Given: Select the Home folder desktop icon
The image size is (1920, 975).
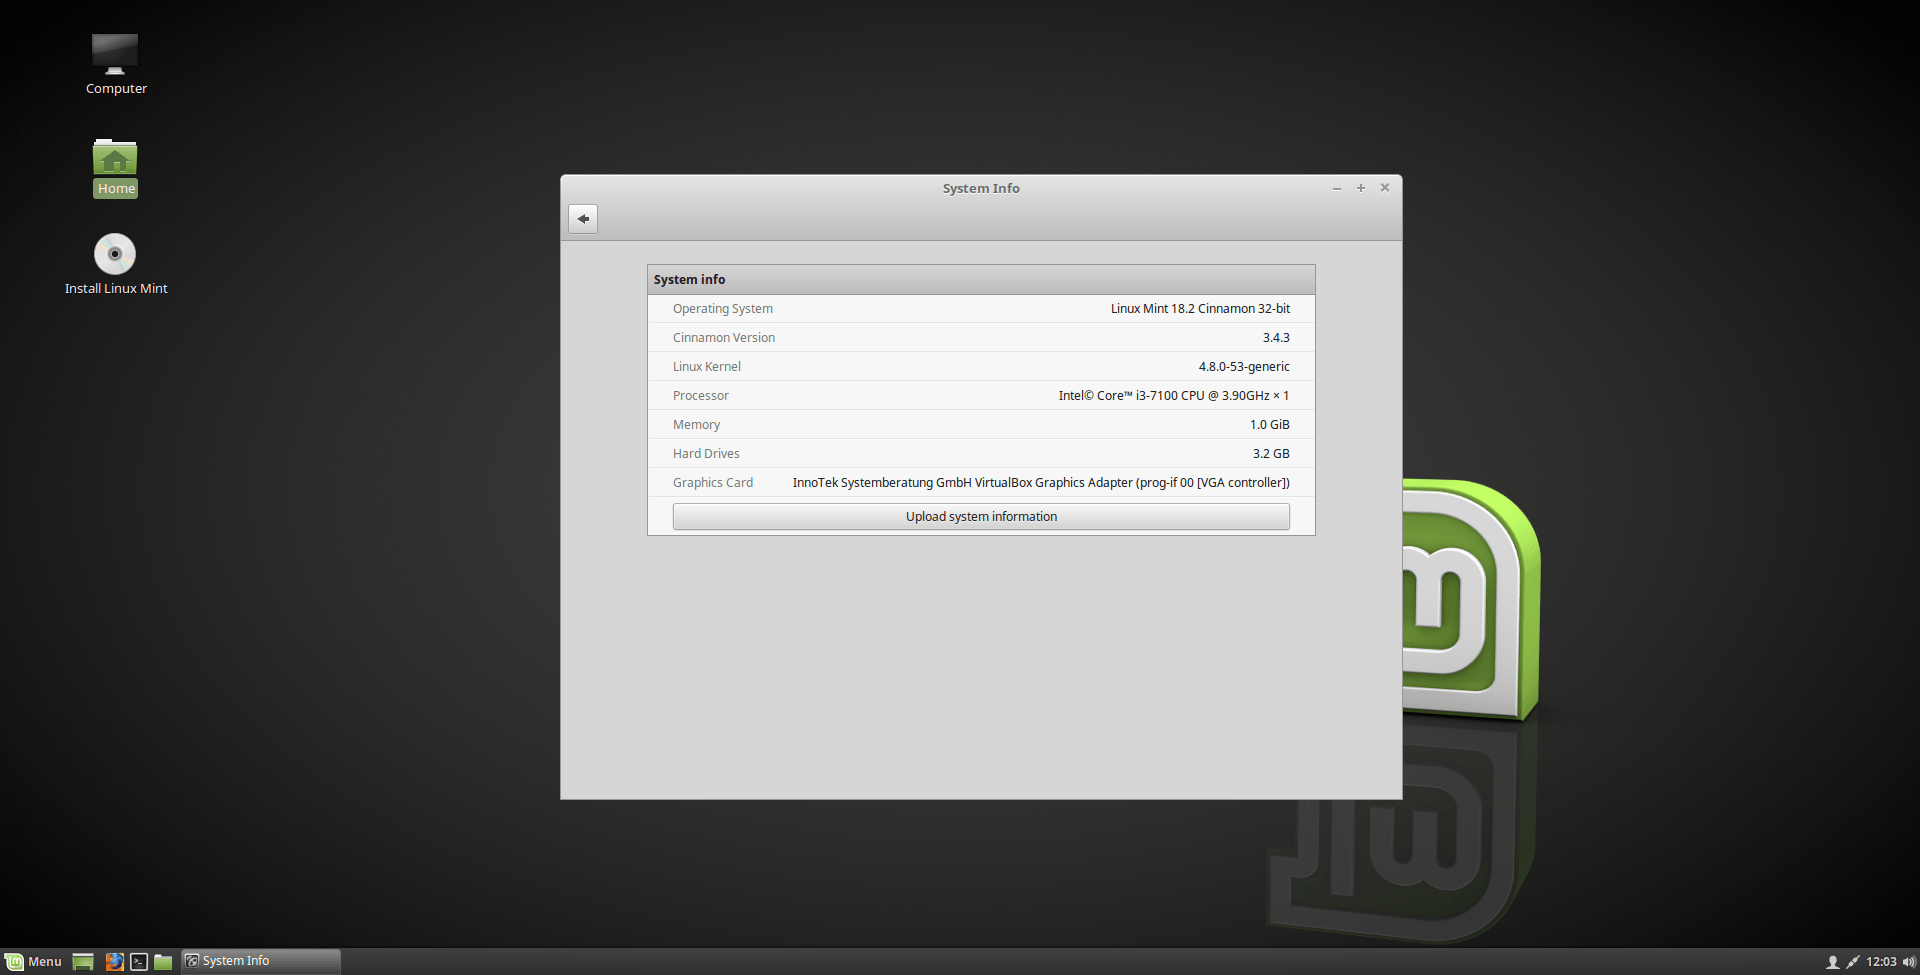Looking at the screenshot, I should (x=116, y=168).
